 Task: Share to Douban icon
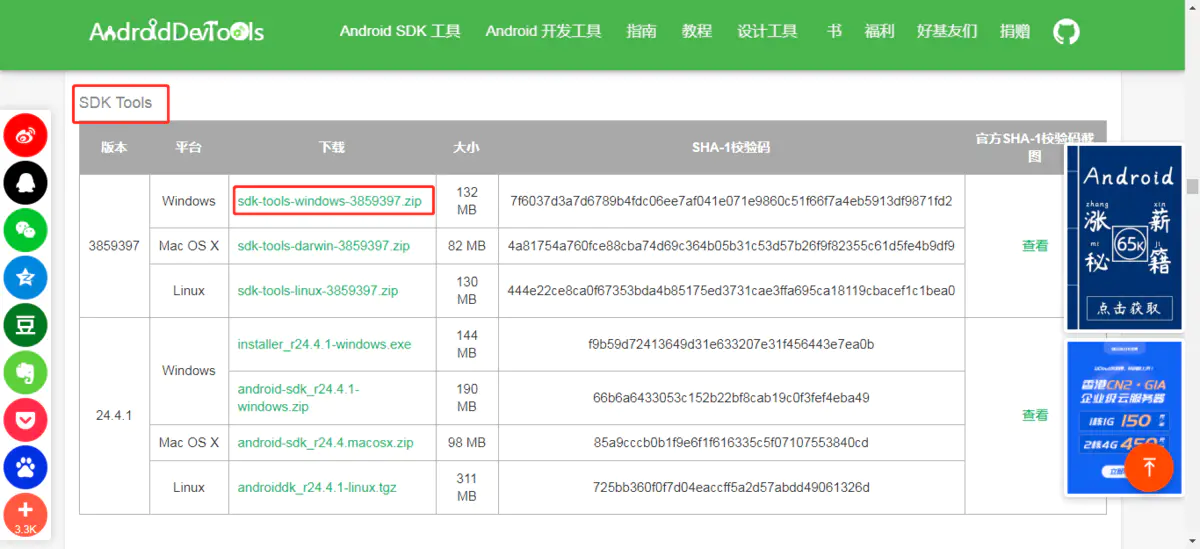26,325
